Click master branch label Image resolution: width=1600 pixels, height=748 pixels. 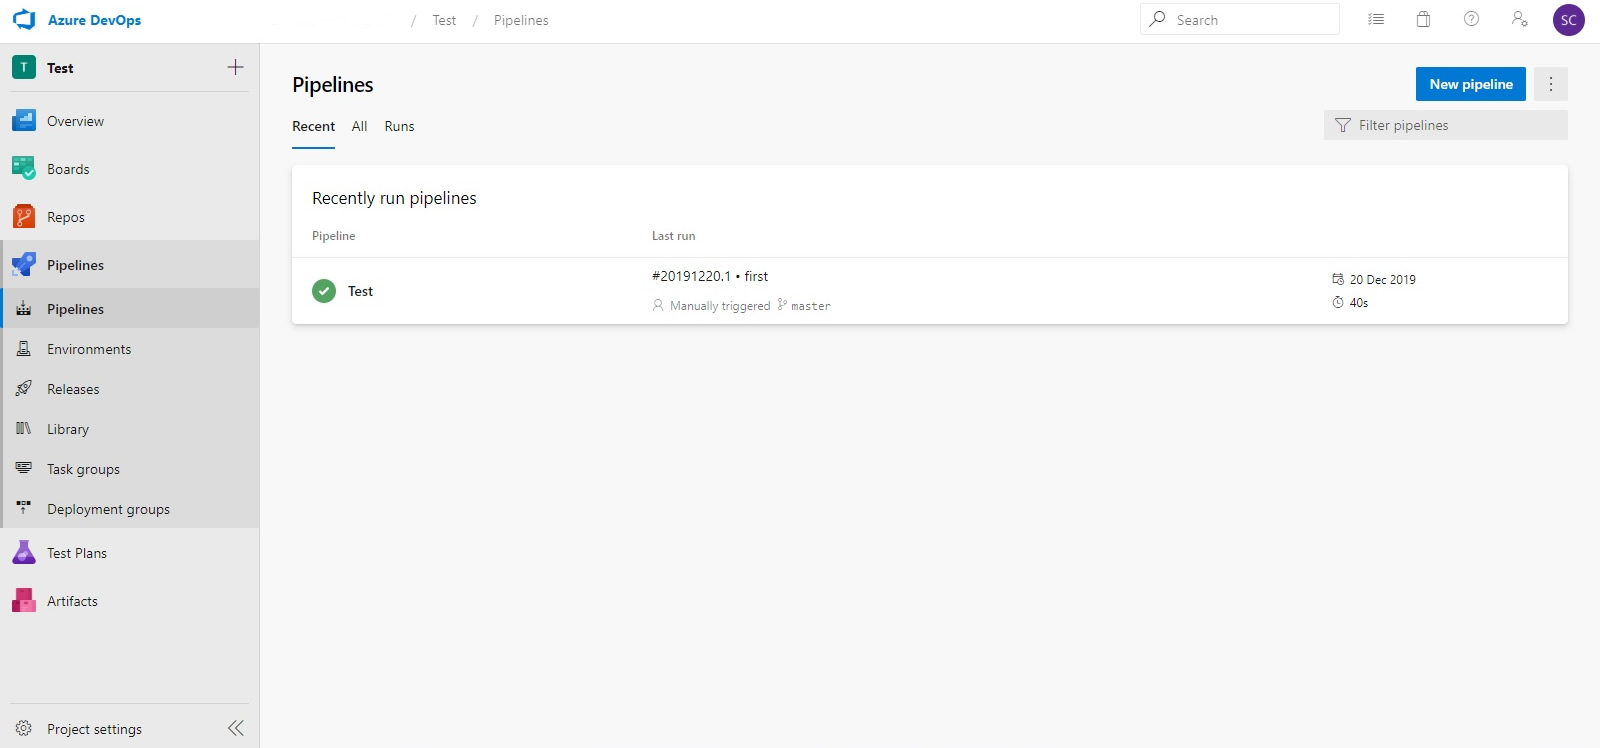(811, 306)
